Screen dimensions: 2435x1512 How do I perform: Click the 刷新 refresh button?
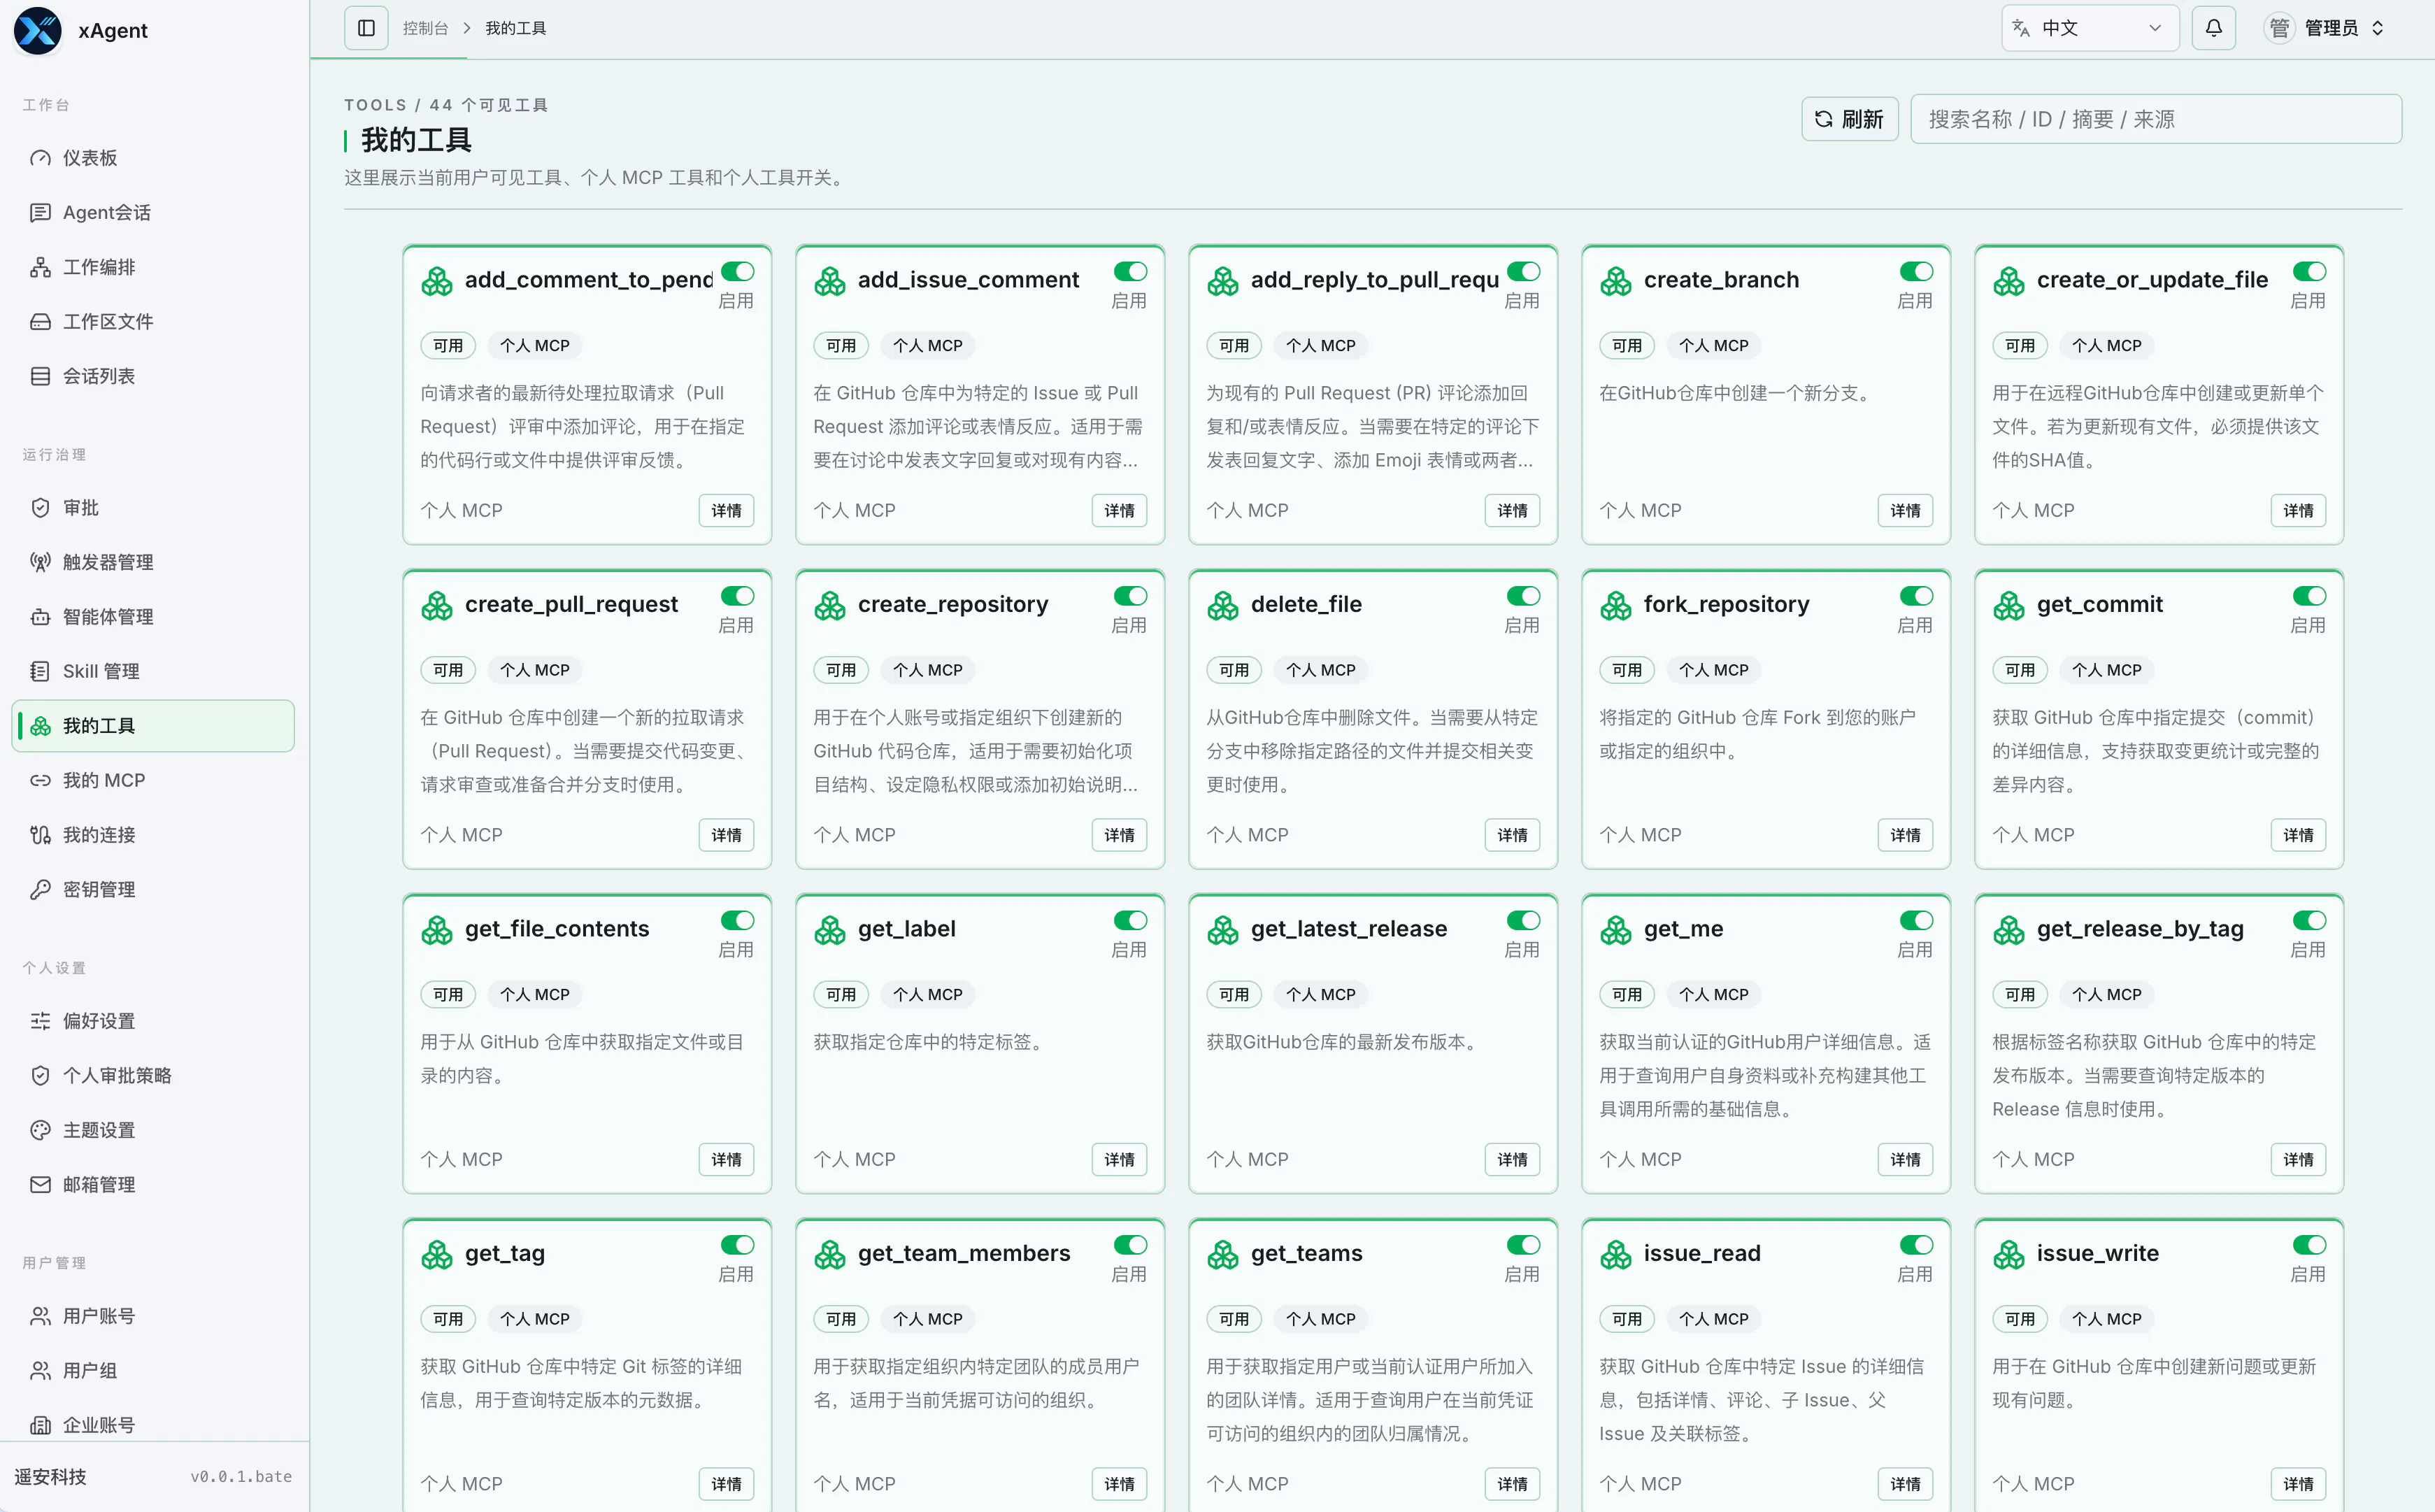[x=1849, y=119]
